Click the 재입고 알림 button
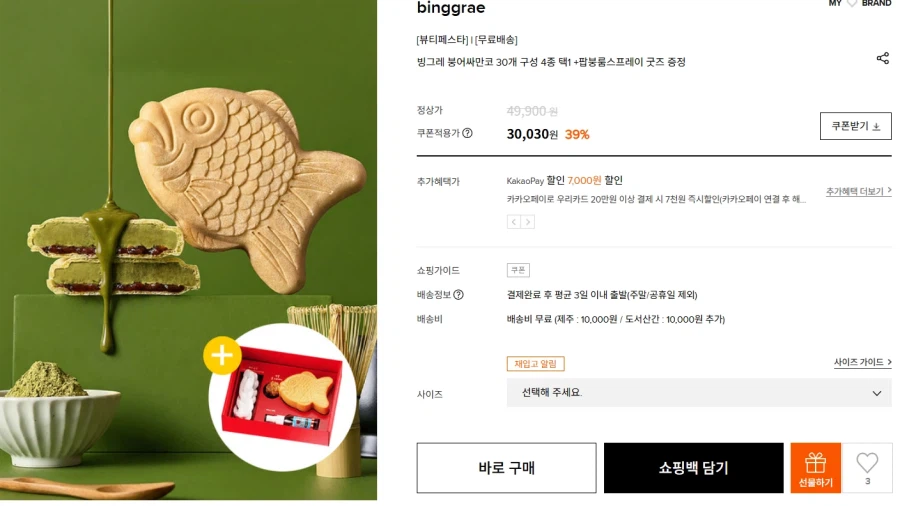The width and height of the screenshot is (900, 506). 535,364
